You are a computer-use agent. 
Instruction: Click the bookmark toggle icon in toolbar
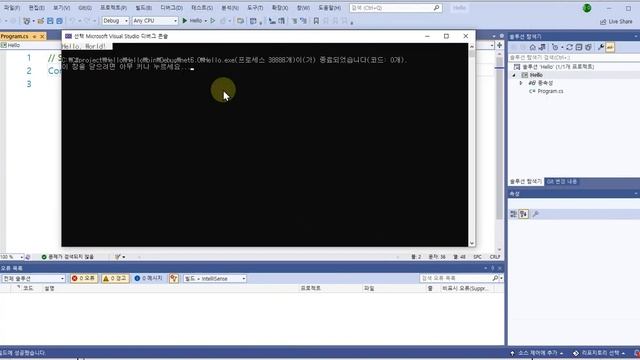(x=316, y=20)
